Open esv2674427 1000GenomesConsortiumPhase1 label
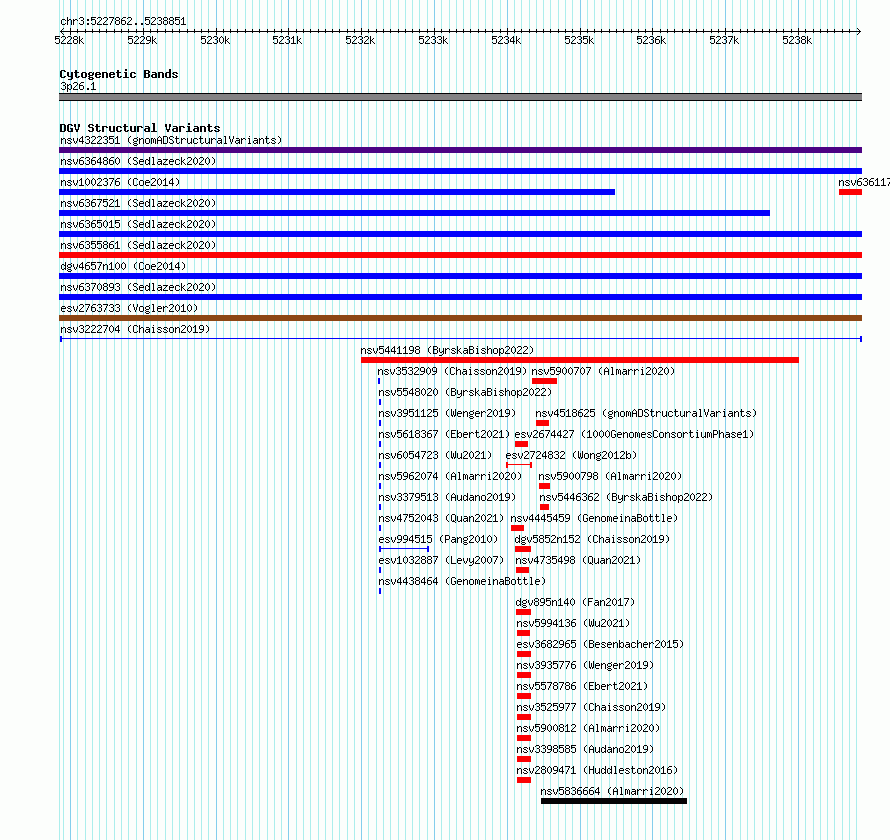 pyautogui.click(x=634, y=434)
